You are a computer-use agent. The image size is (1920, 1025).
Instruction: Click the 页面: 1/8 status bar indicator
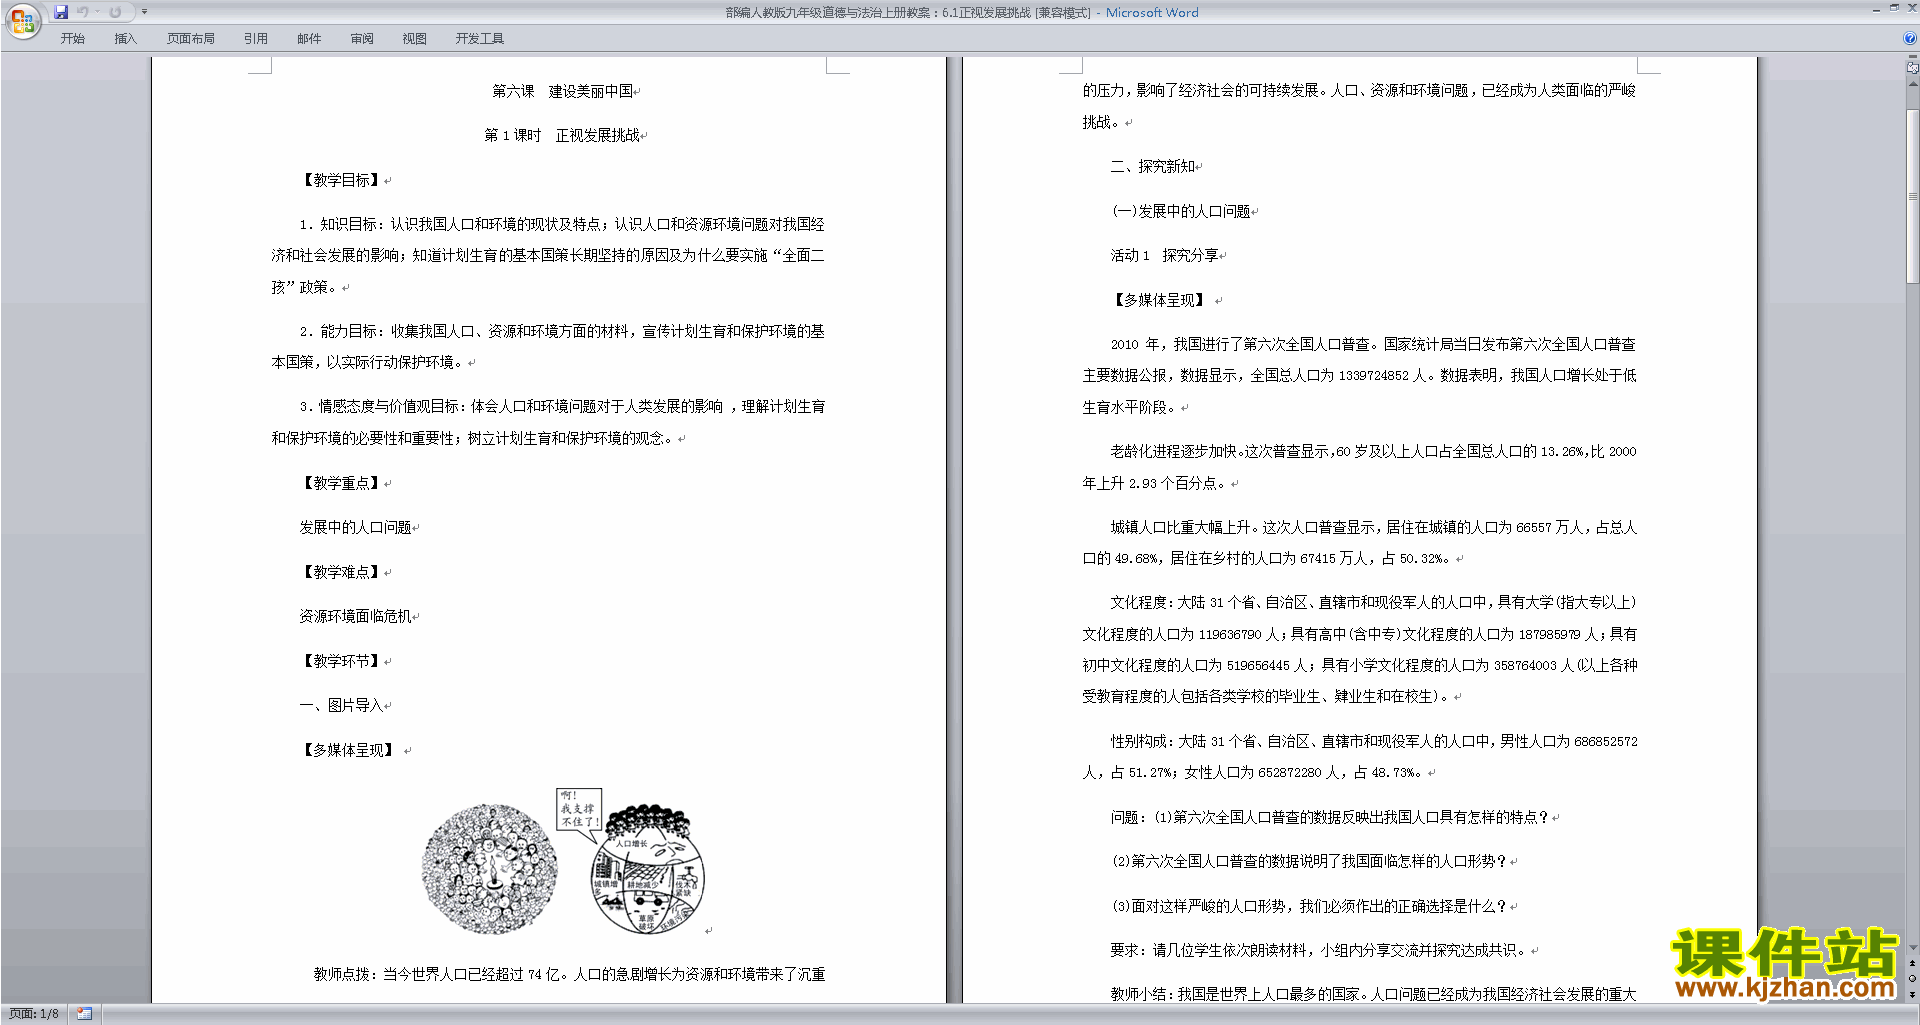point(34,1014)
